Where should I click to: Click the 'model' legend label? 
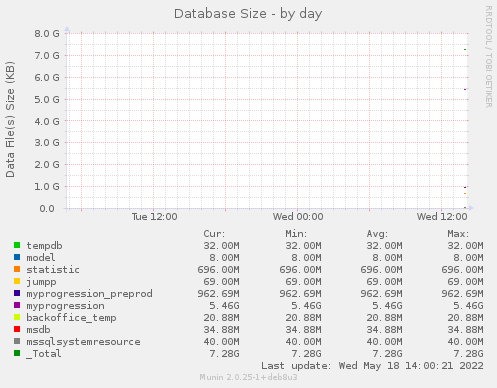click(41, 258)
